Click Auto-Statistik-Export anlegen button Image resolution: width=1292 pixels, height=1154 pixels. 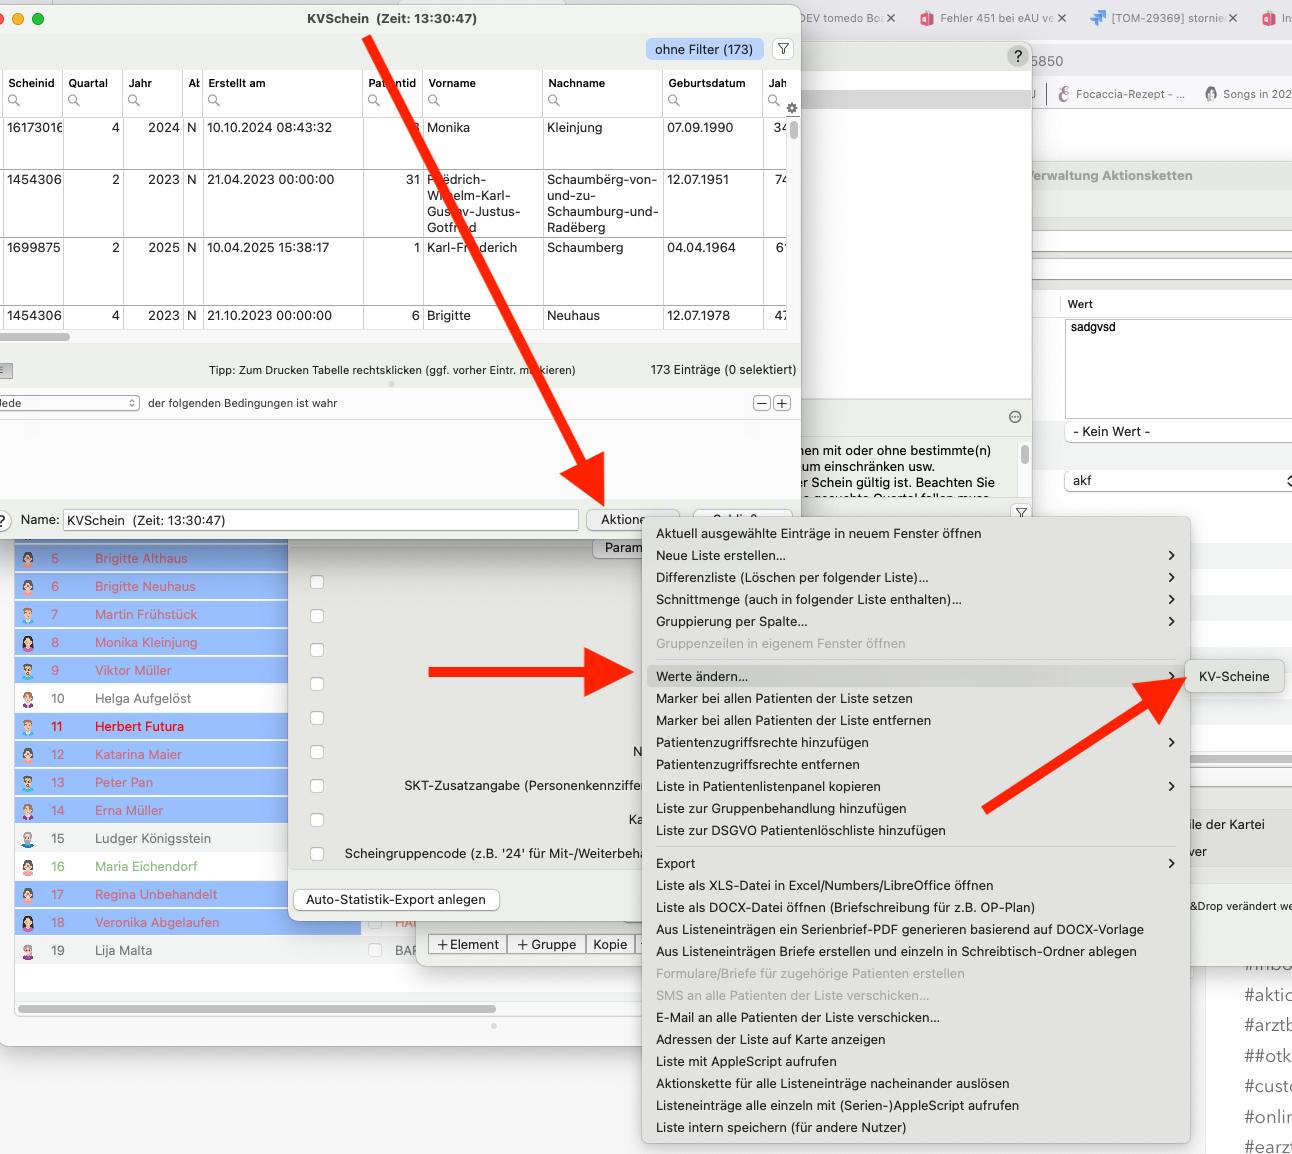click(396, 900)
